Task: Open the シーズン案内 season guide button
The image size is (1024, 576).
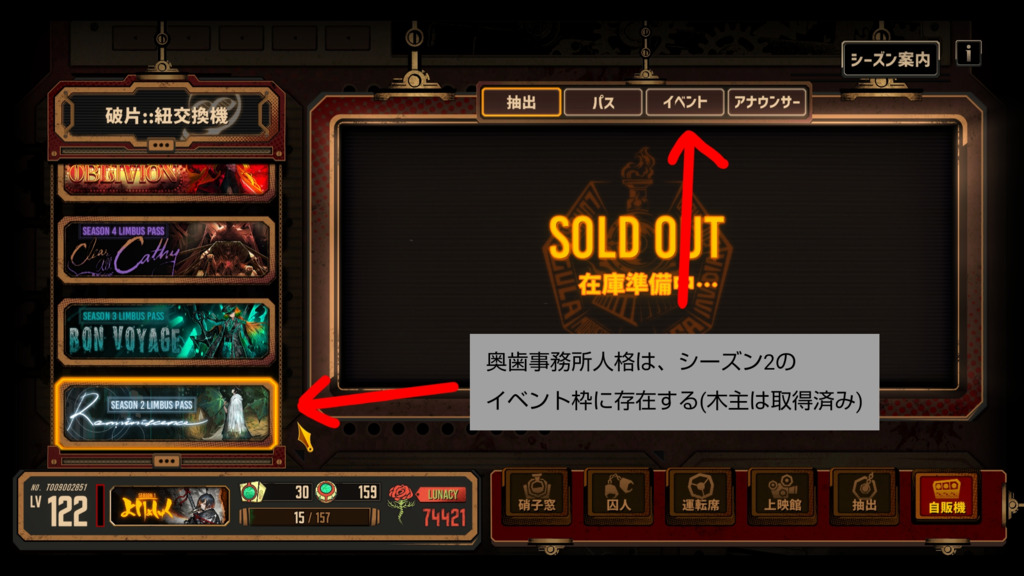Action: tap(890, 59)
